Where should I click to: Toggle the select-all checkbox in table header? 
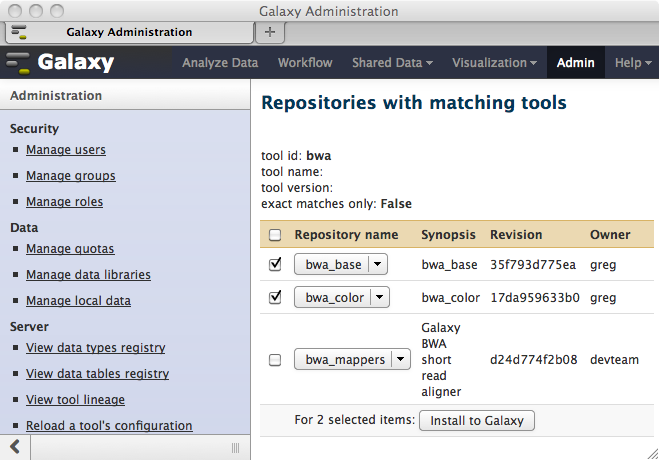click(x=275, y=235)
